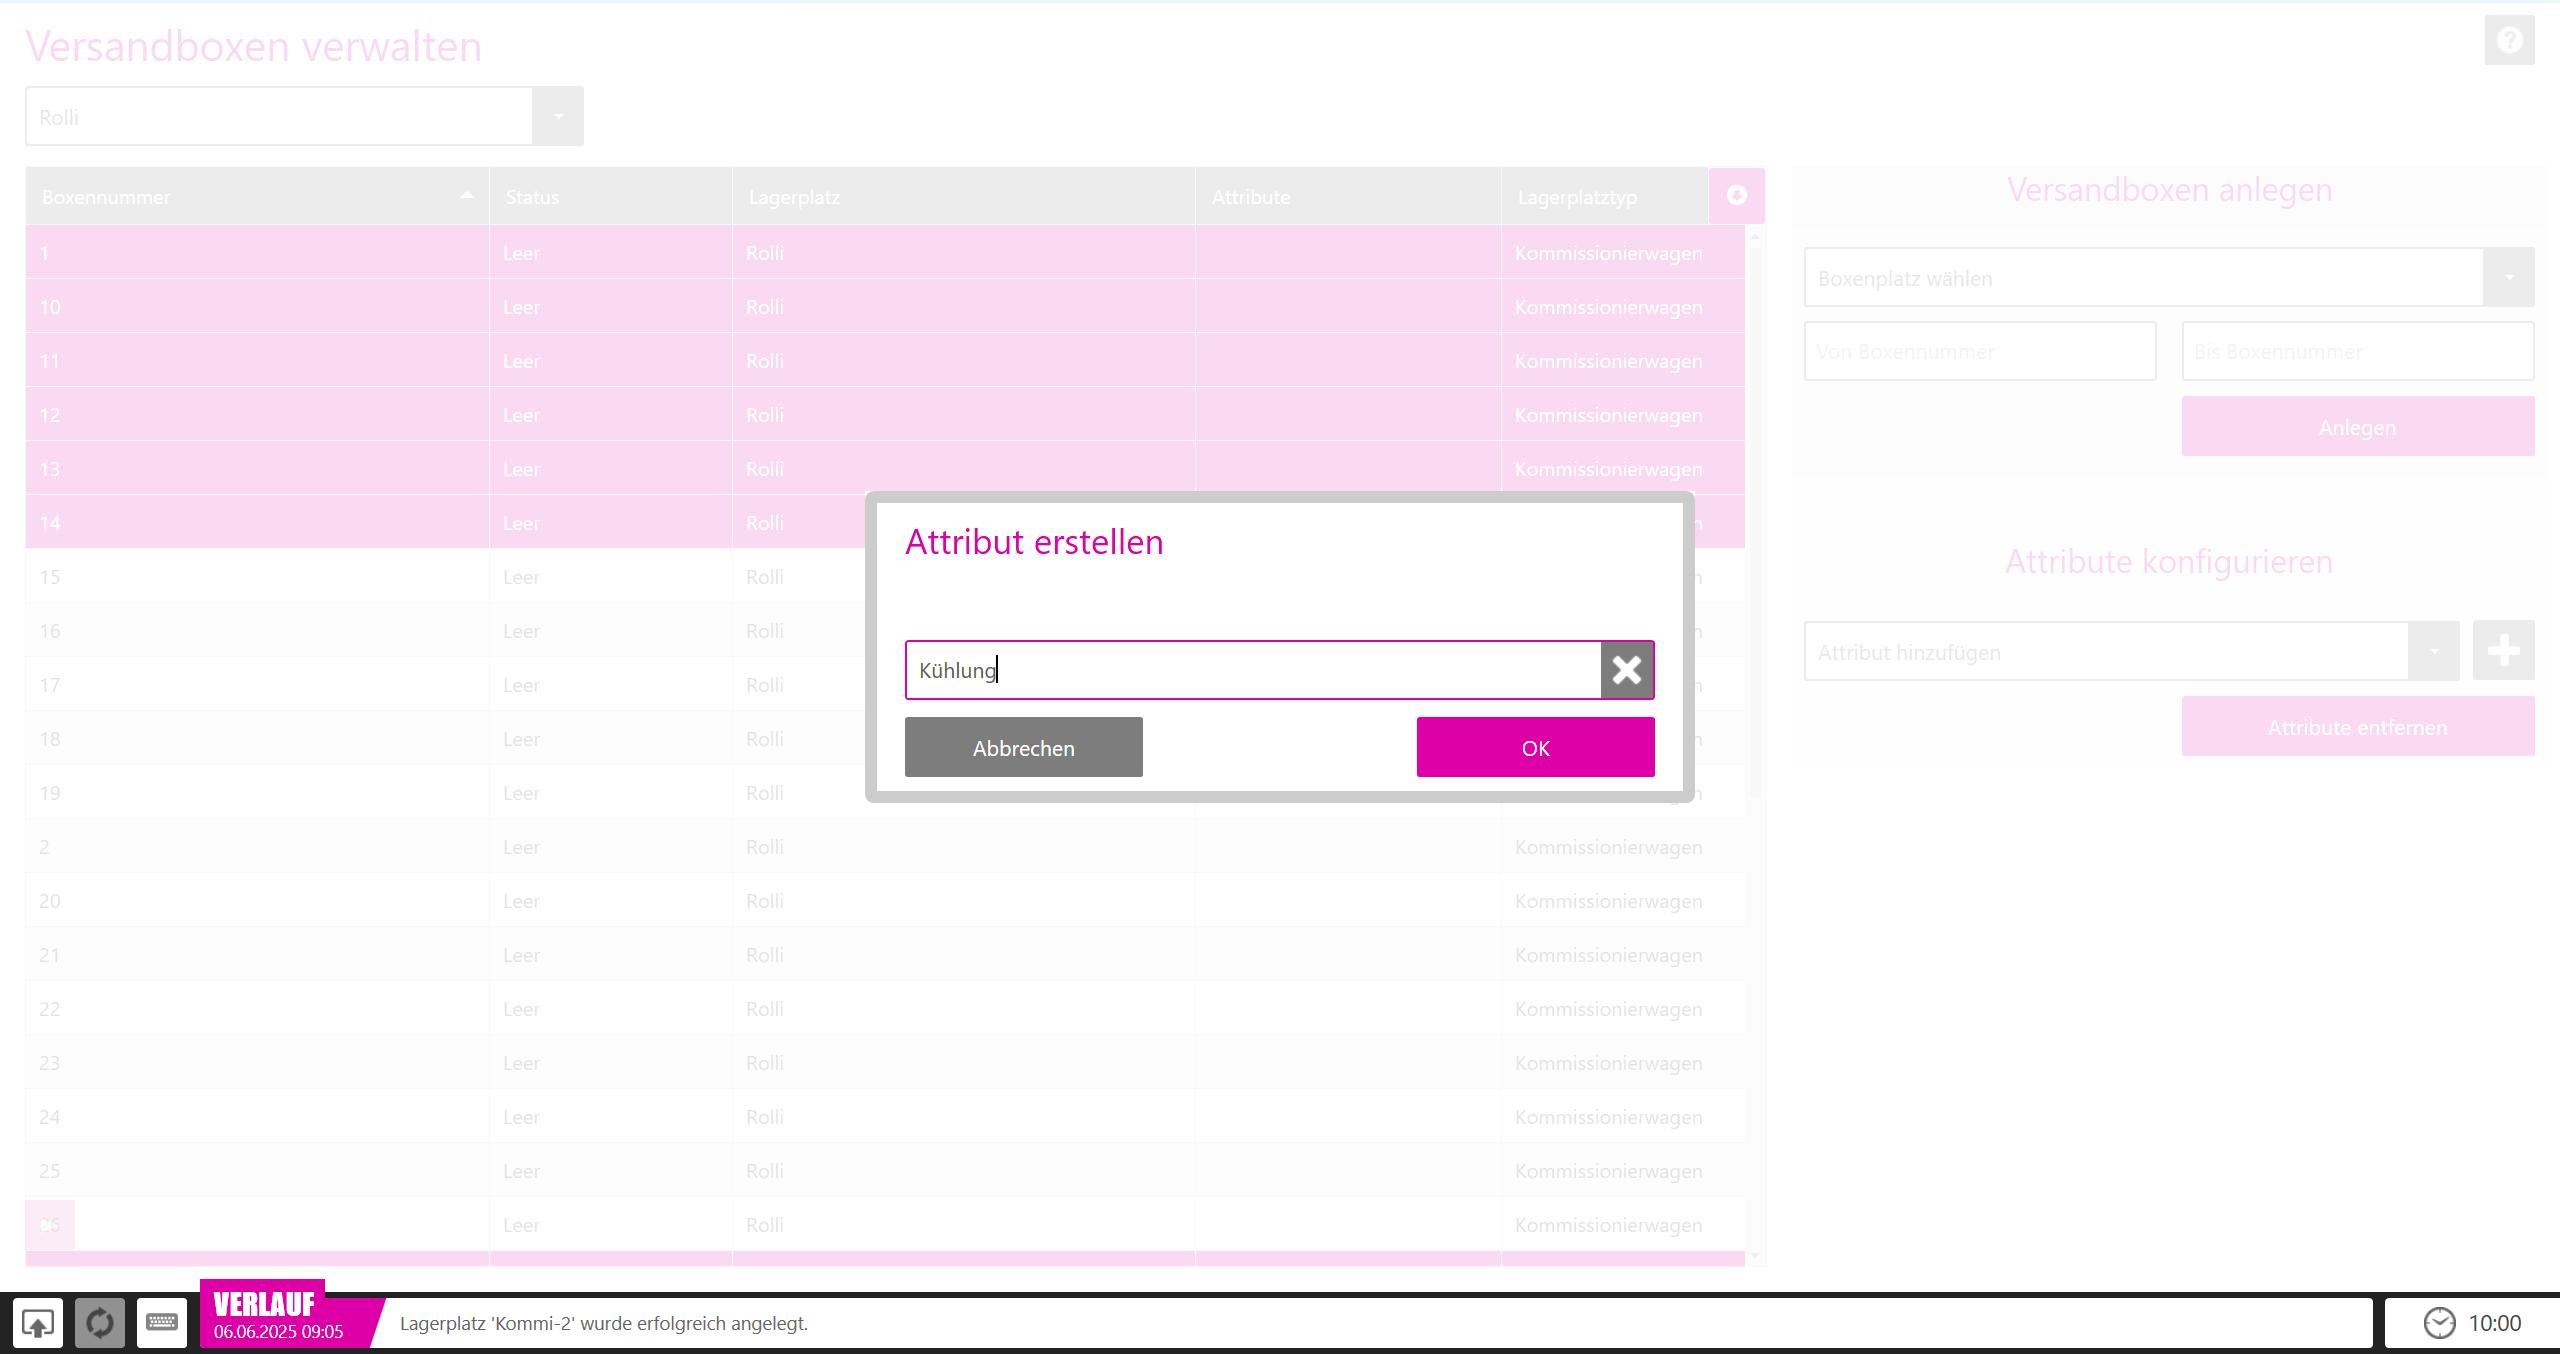
Task: Expand the Rolli location dropdown
Action: tap(558, 117)
